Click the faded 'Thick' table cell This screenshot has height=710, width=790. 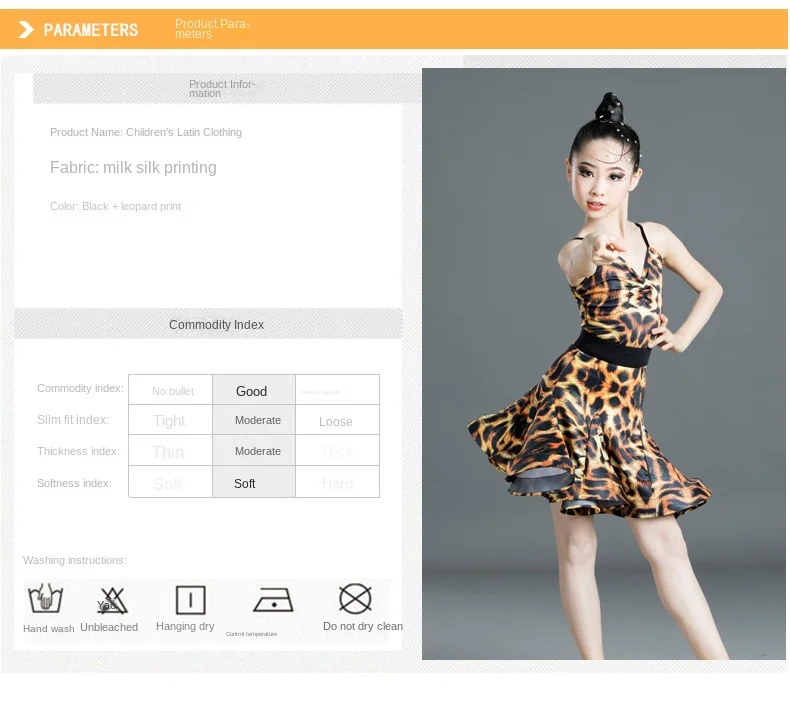(x=337, y=450)
